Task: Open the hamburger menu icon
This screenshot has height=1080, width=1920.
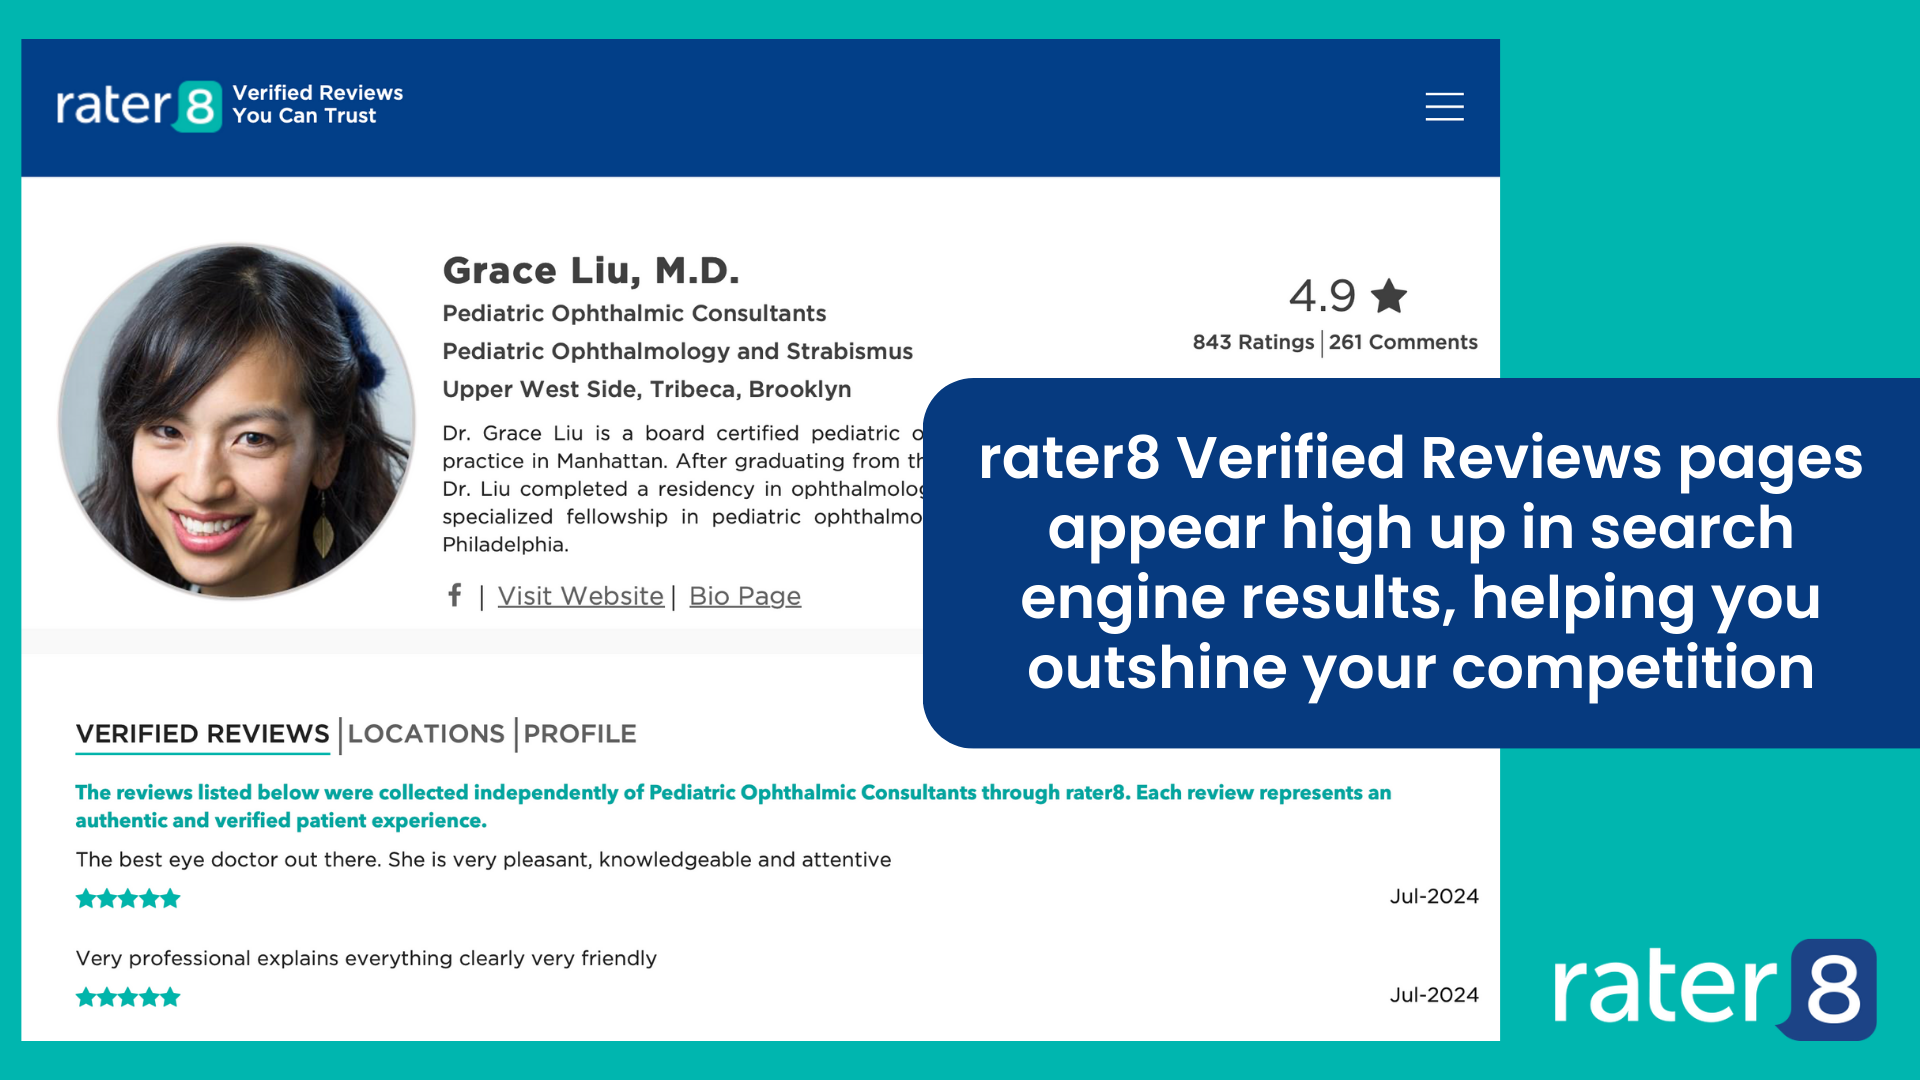Action: pos(1444,106)
